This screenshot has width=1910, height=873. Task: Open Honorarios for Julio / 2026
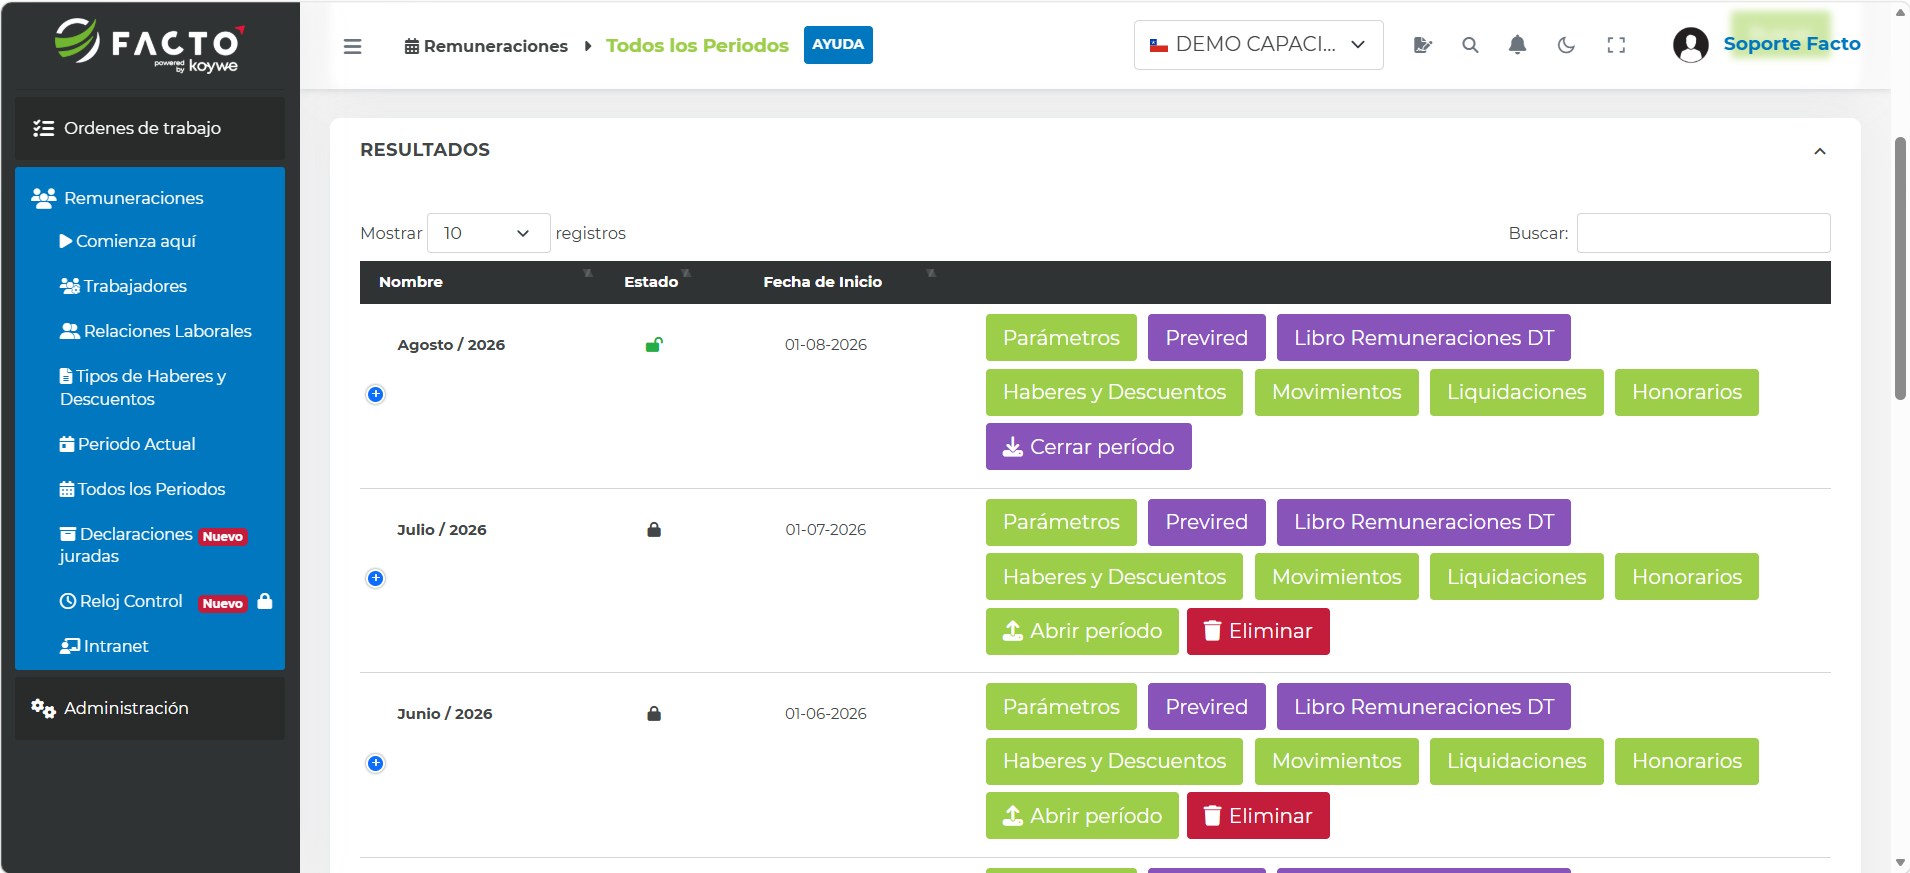(x=1686, y=577)
